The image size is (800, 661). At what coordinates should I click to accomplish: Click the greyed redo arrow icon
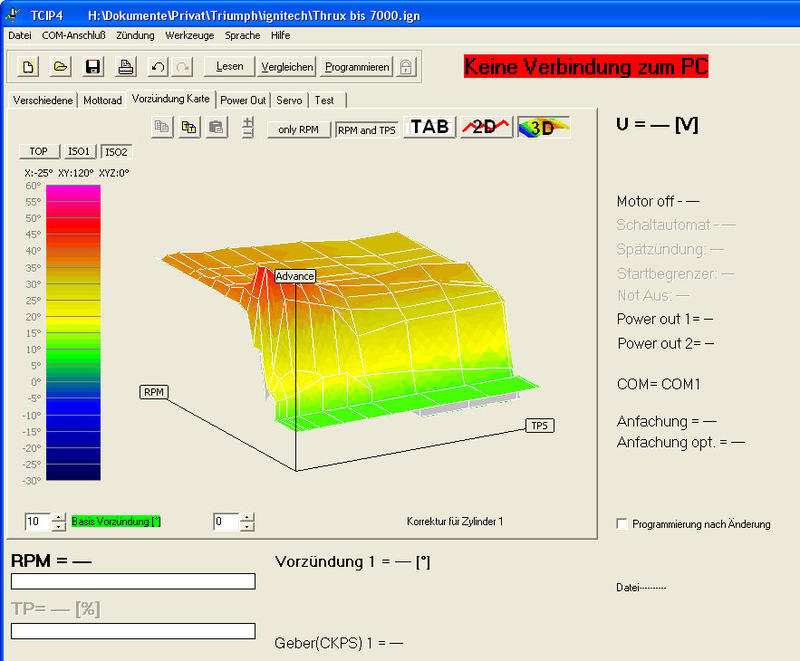pyautogui.click(x=182, y=67)
